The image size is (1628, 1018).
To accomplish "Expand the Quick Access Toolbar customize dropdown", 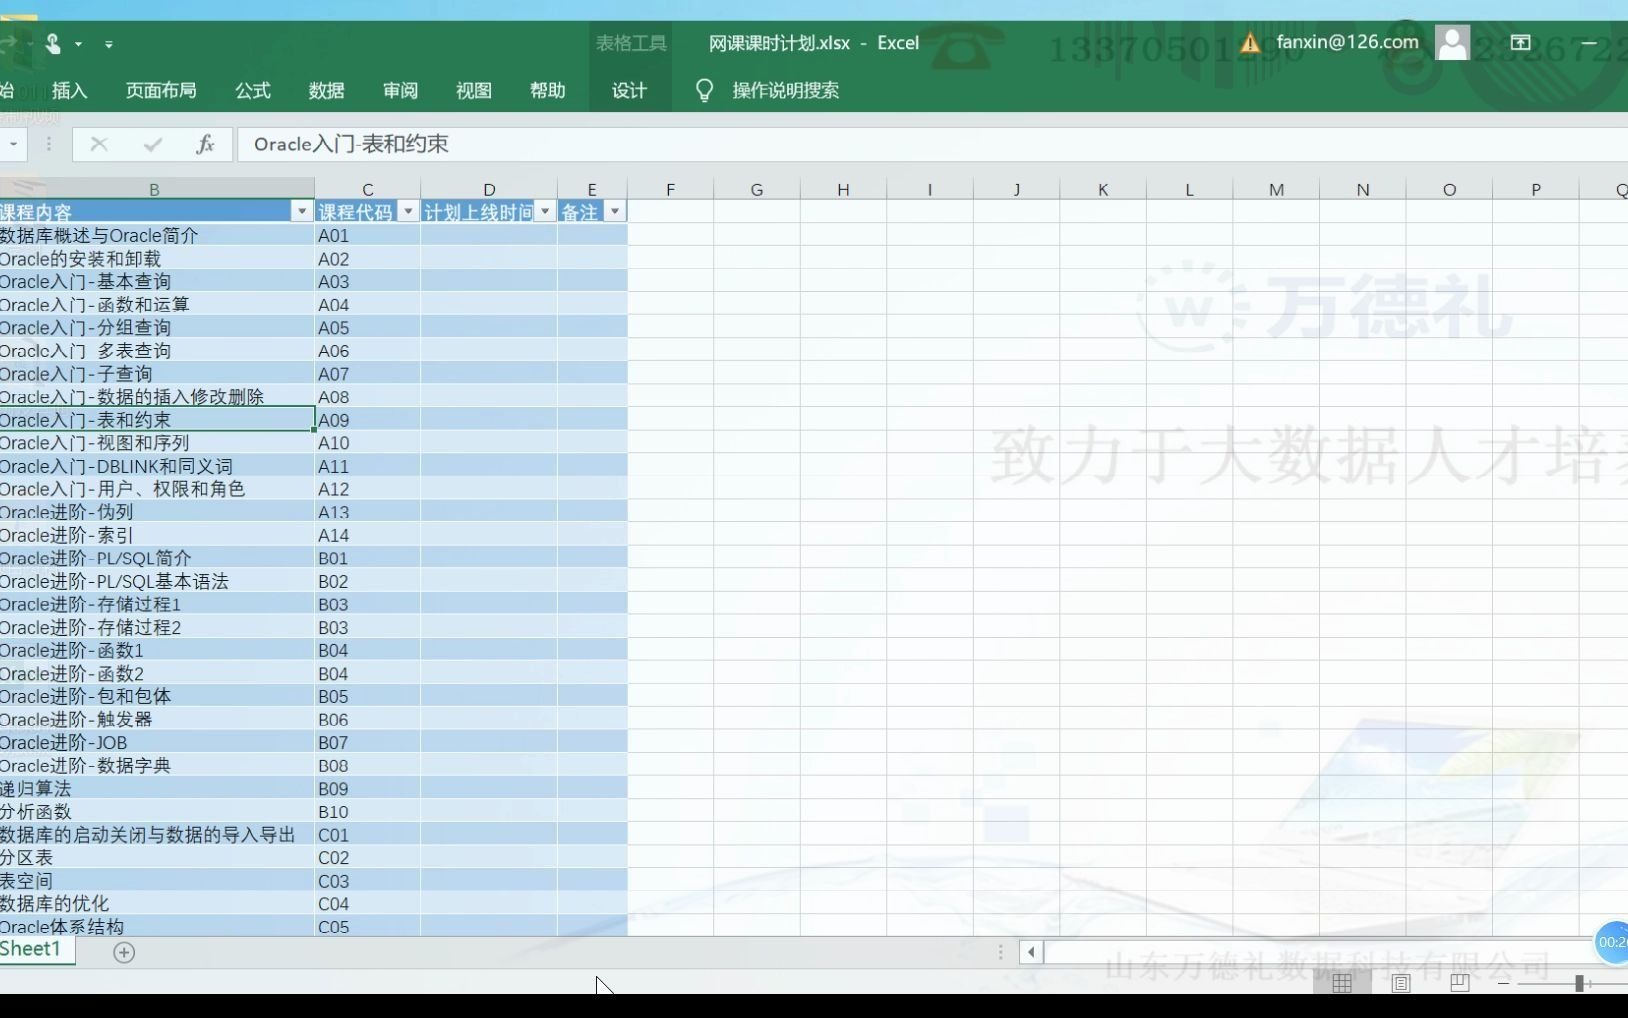I will [x=110, y=44].
